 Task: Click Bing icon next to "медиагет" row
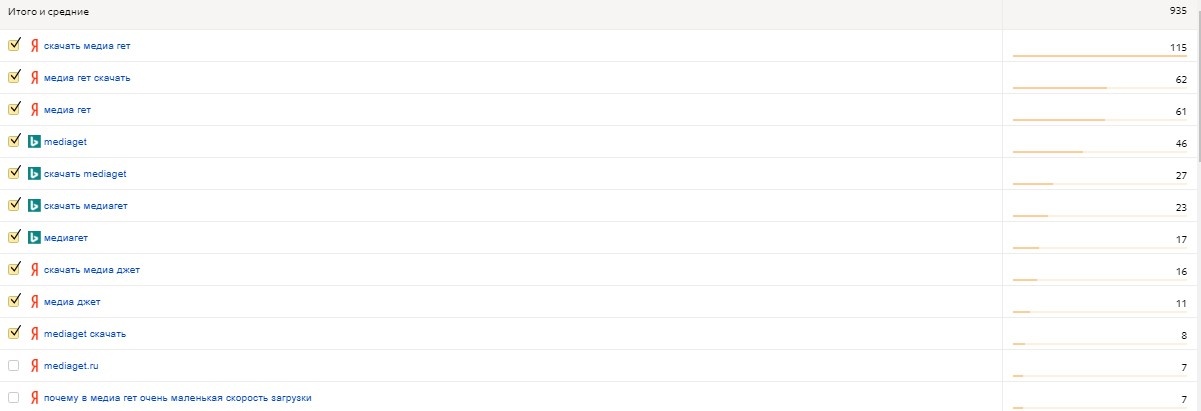34,238
